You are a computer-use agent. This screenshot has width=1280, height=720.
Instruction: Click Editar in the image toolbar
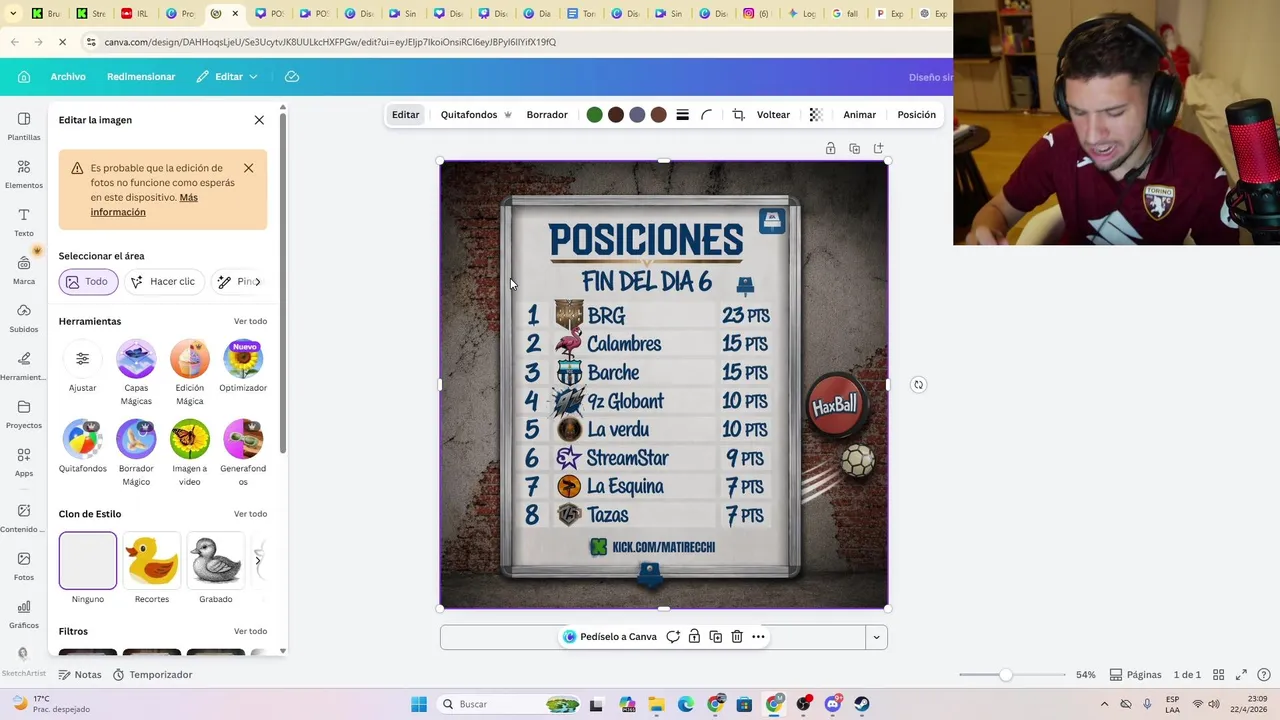(x=405, y=115)
